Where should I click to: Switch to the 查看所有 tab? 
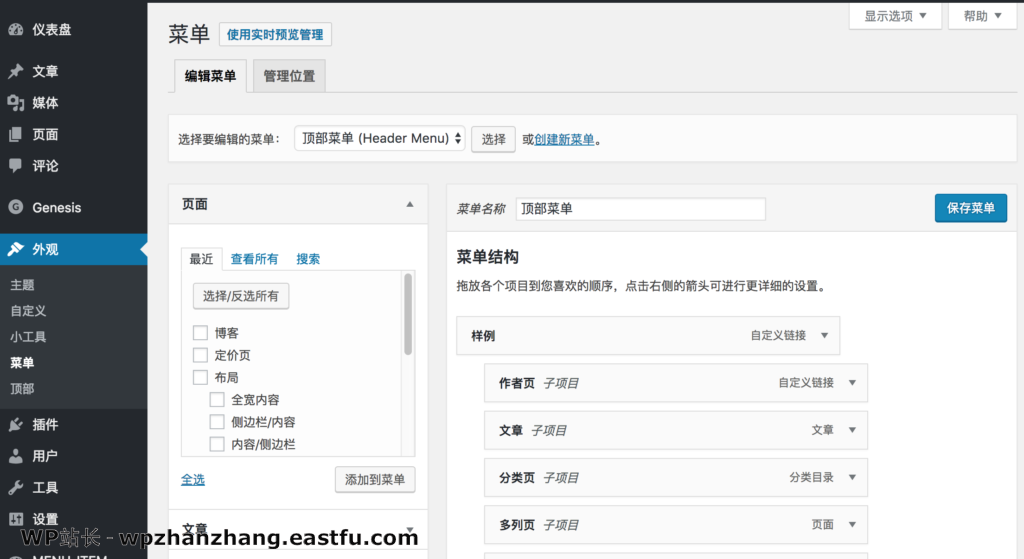254,259
